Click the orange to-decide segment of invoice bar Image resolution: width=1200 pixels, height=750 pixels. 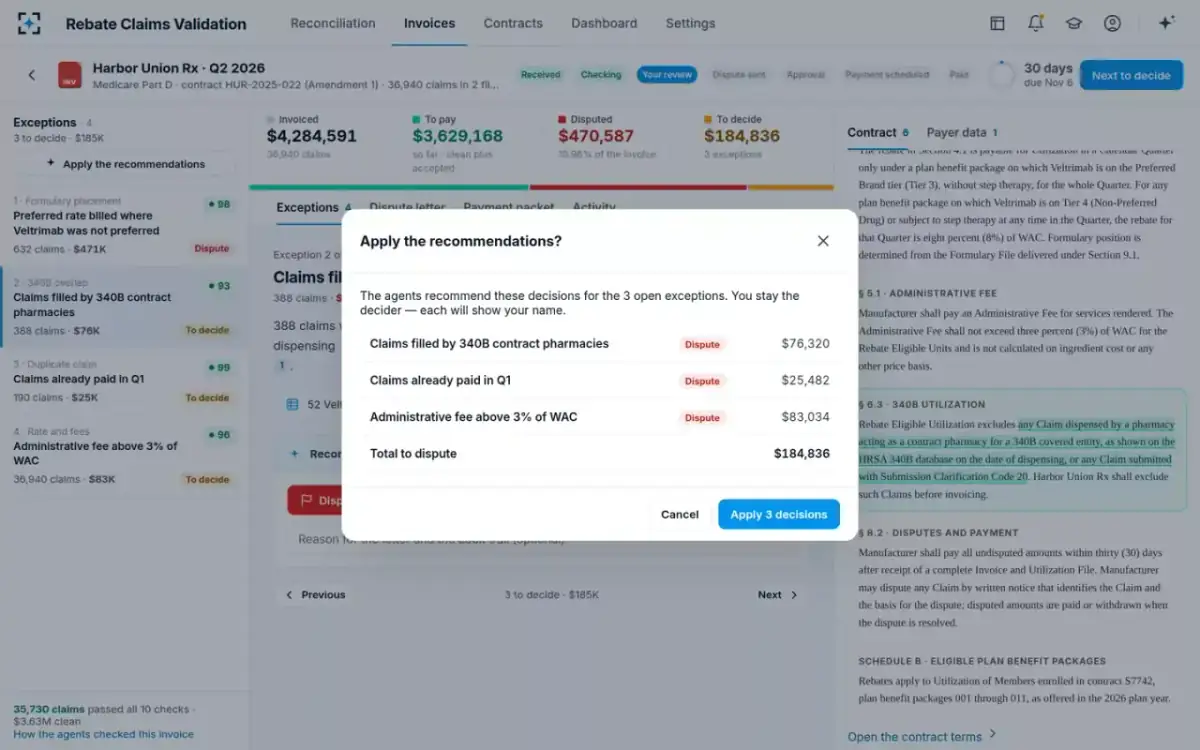tap(790, 187)
